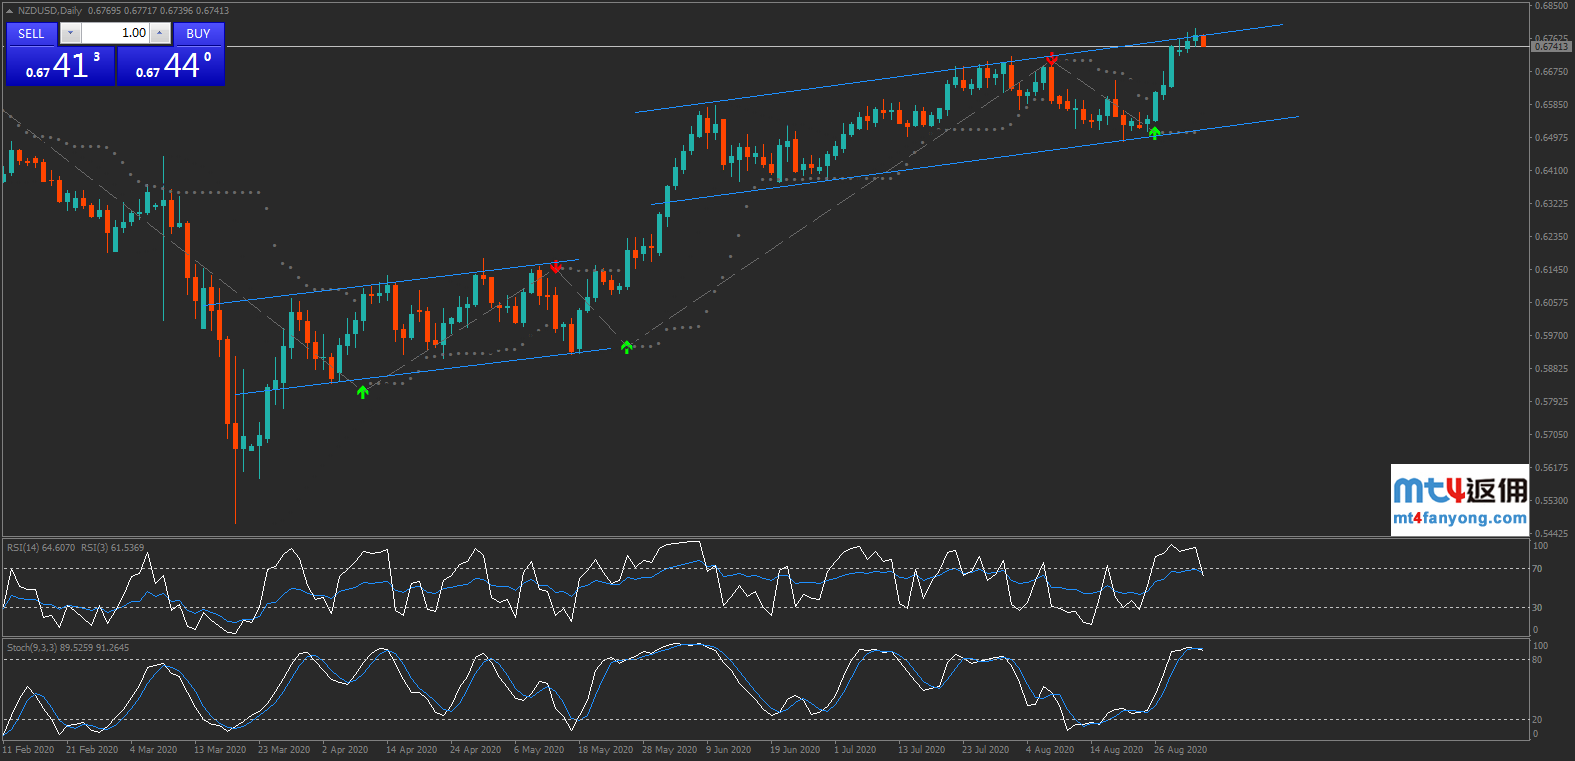Click the buy price 0.67440 tile
Screen dimensions: 1575x761
pos(171,66)
